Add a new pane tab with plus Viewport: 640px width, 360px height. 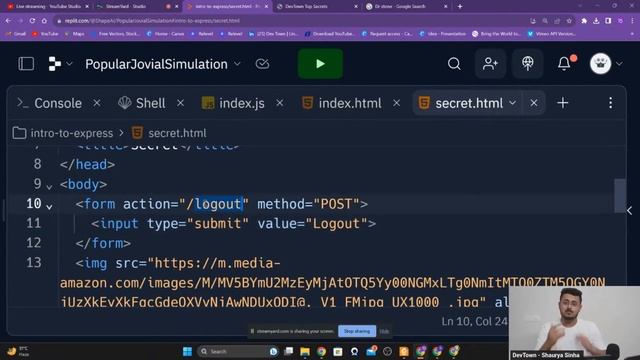(x=563, y=103)
